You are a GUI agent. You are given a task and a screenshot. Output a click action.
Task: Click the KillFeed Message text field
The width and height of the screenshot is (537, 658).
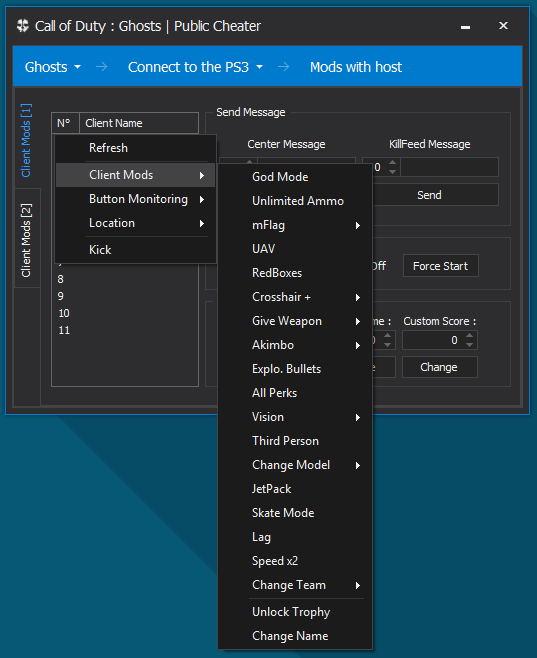click(x=450, y=167)
